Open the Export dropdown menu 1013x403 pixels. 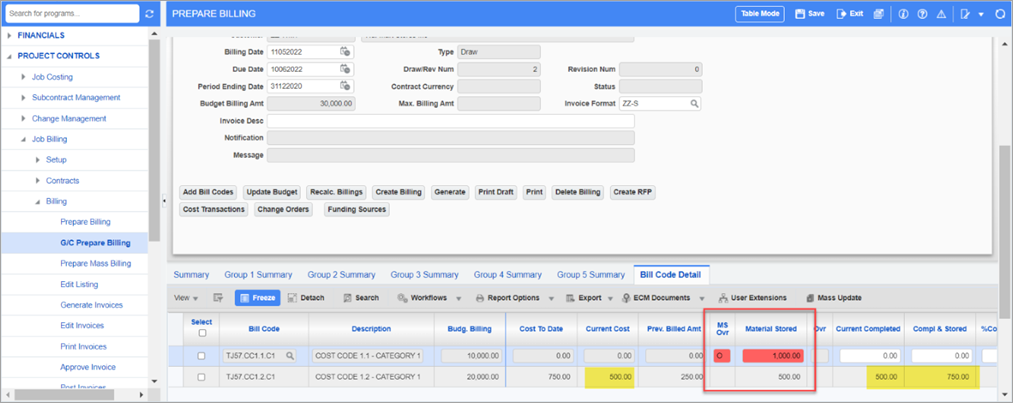(587, 298)
